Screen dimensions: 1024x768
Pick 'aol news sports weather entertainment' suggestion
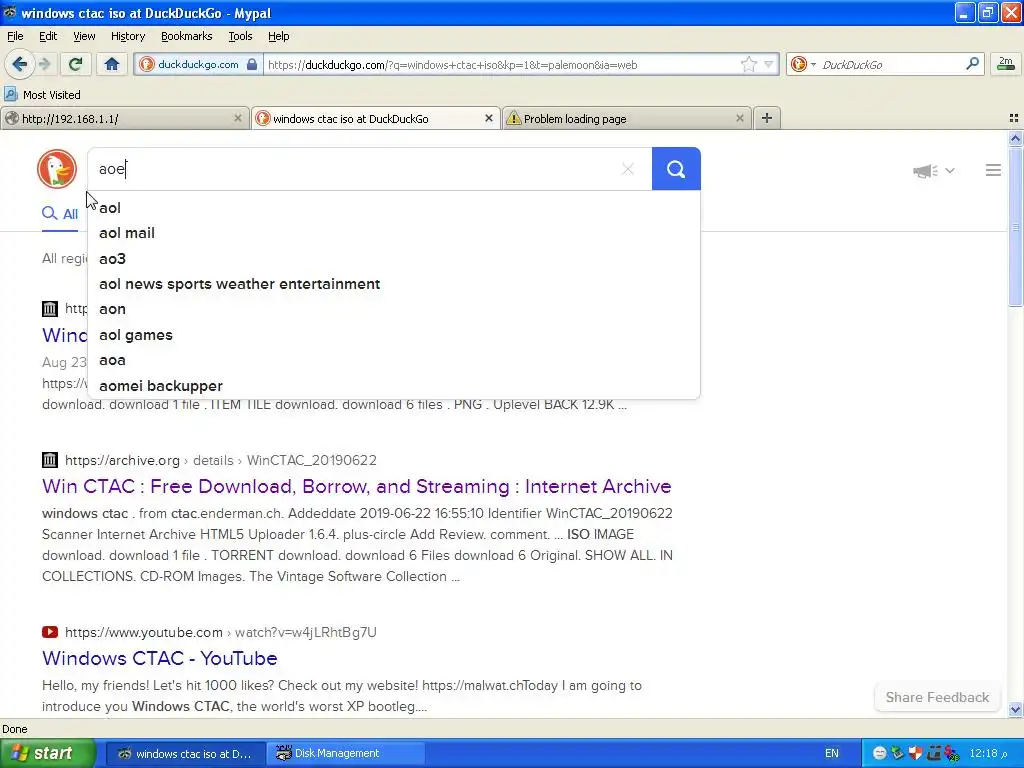[x=394, y=284]
